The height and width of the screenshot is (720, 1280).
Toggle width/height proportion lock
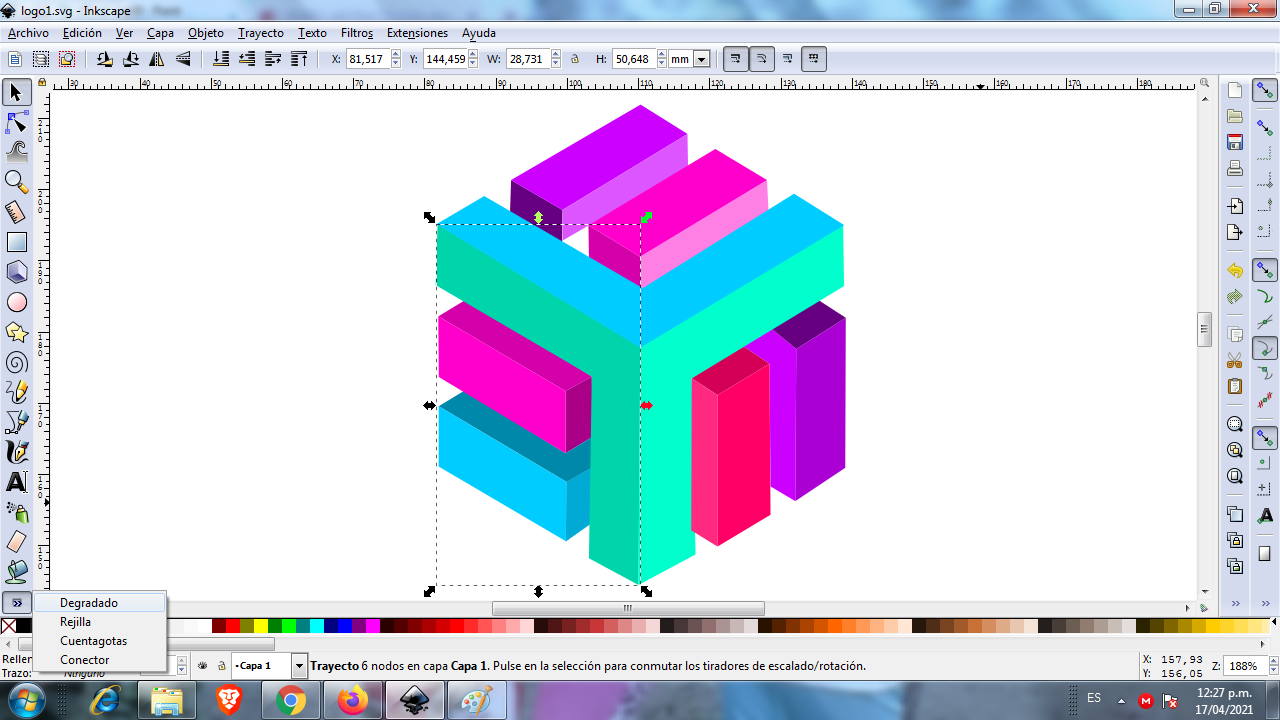575,59
